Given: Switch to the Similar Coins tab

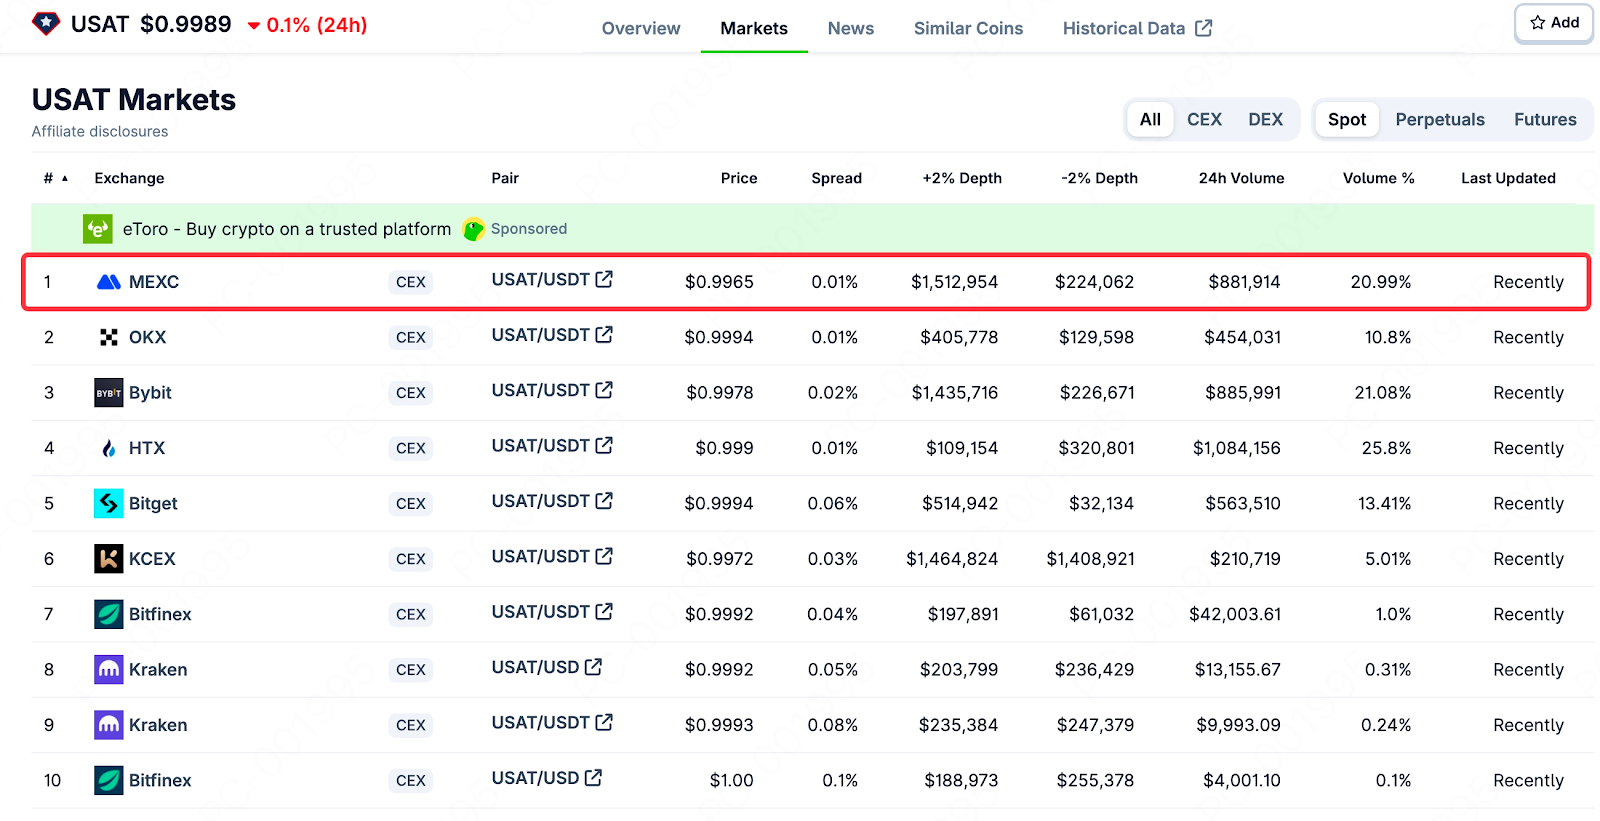Looking at the screenshot, I should pos(968,28).
